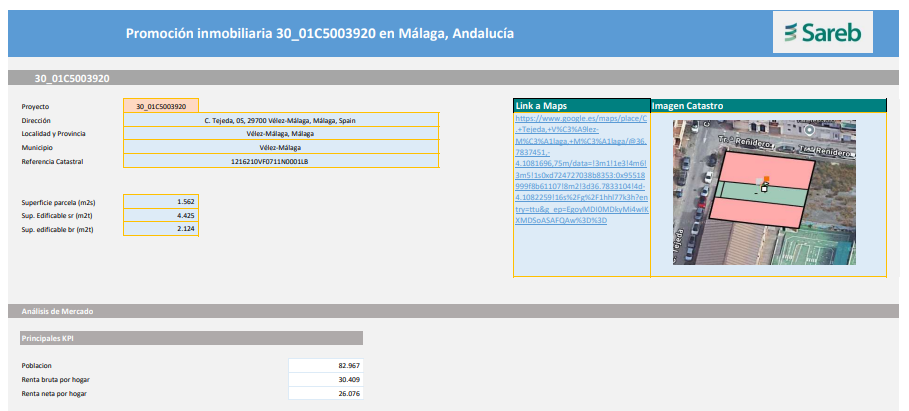Screen dimensions: 909x411
Task: Select the Municipio Vélez-Málaga cell
Action: pyautogui.click(x=281, y=147)
